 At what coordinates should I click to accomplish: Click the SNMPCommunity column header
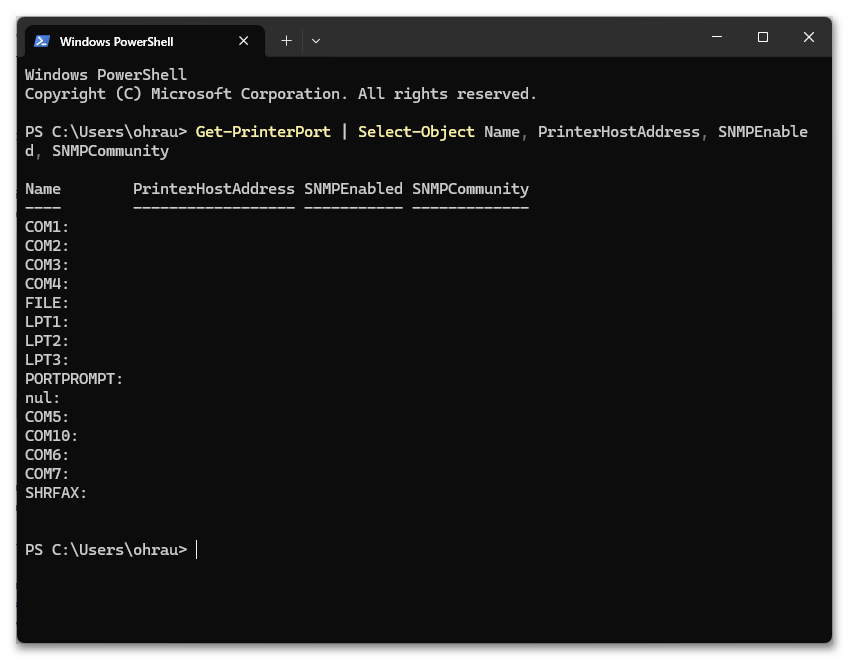tap(471, 189)
